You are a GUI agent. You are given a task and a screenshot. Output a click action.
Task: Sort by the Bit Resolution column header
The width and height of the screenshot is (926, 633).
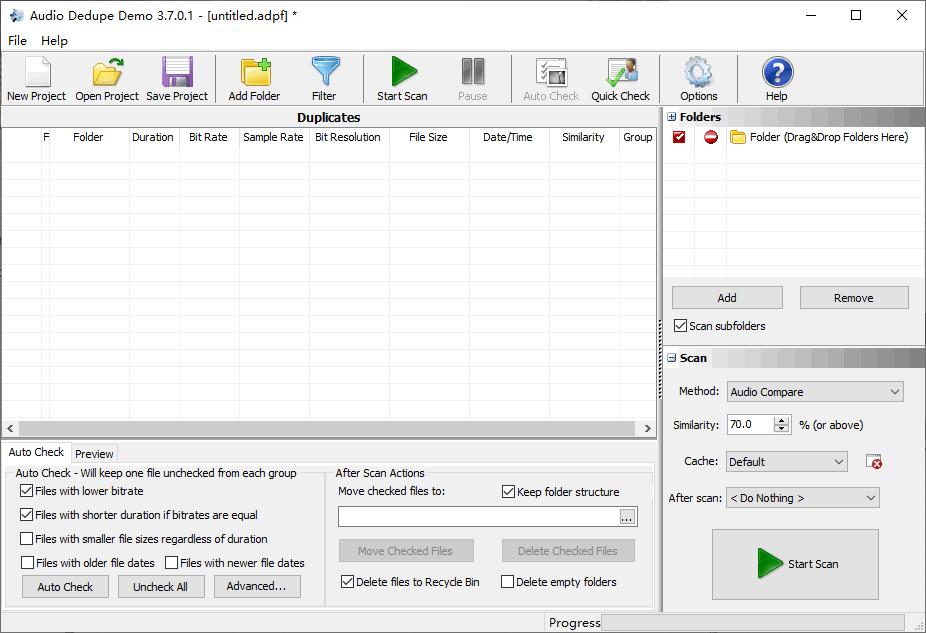coord(348,137)
